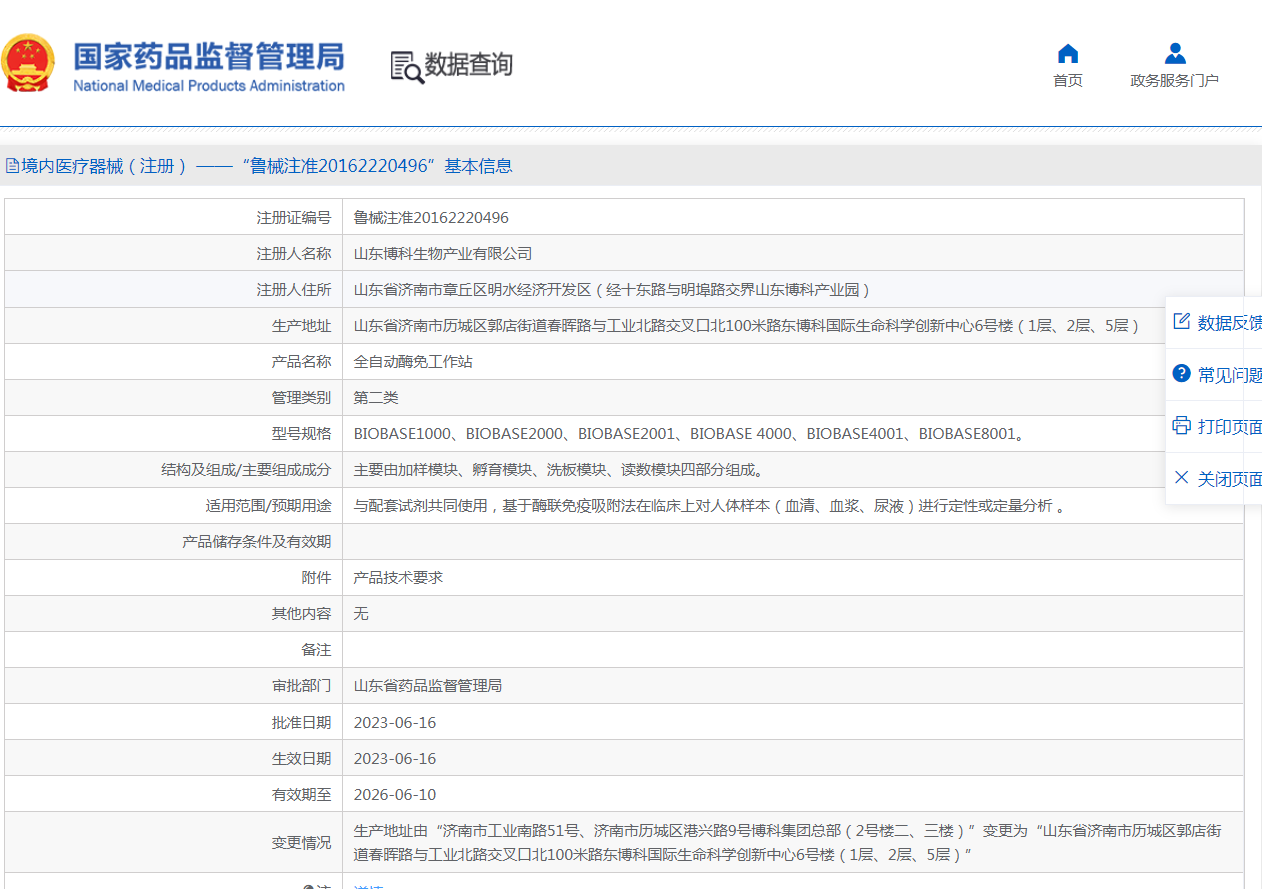Close the page via the X icon

[1181, 478]
